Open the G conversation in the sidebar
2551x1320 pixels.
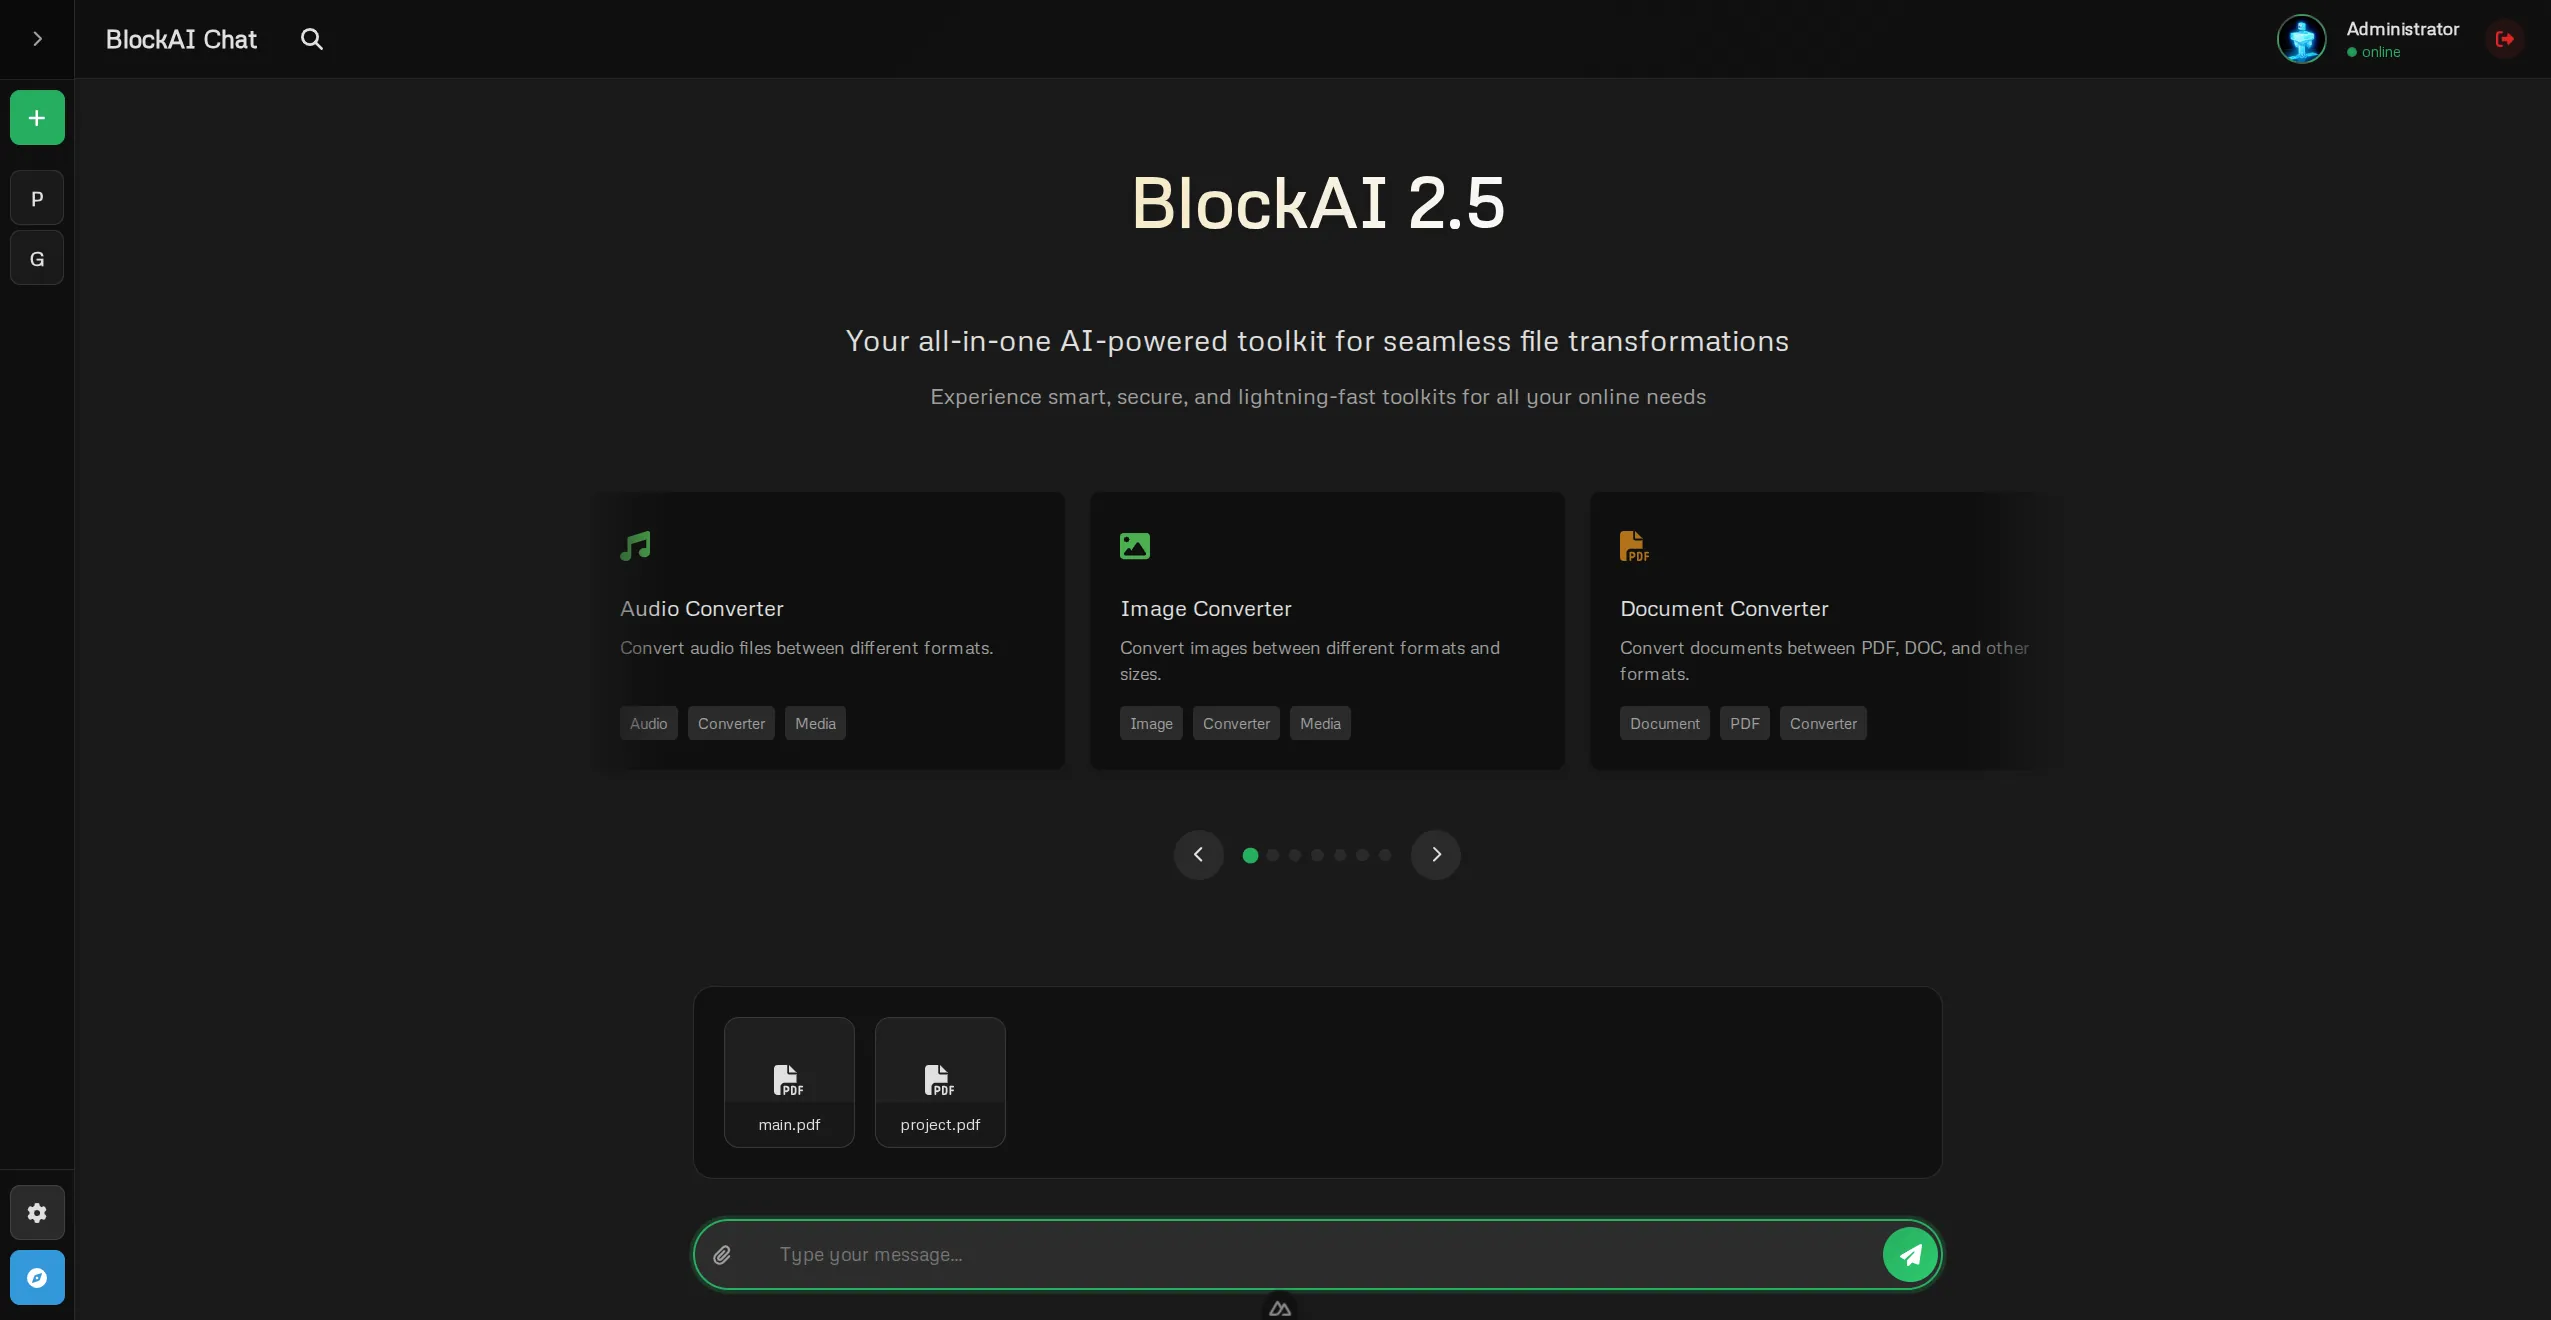(37, 258)
